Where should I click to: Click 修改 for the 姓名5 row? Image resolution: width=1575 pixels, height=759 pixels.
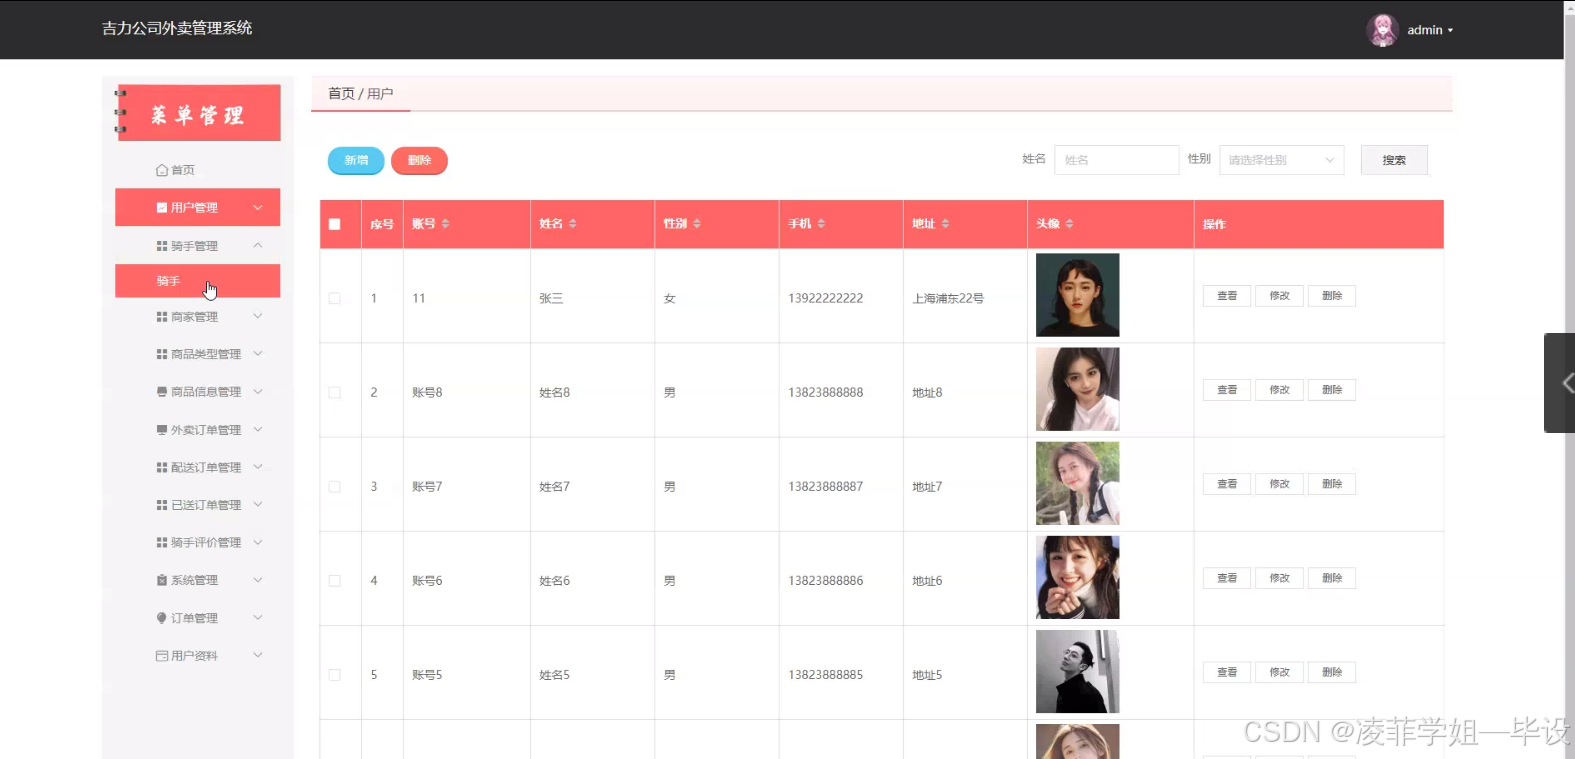click(x=1280, y=672)
